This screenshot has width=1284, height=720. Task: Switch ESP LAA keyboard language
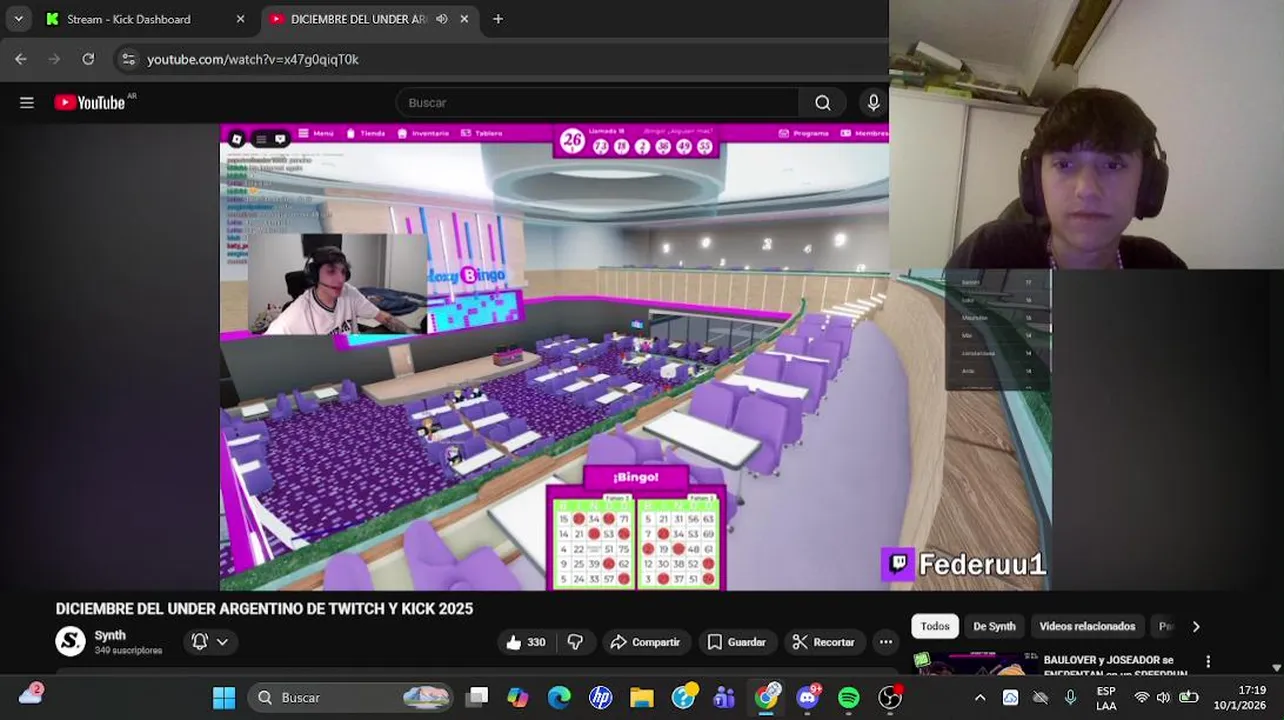click(1106, 697)
